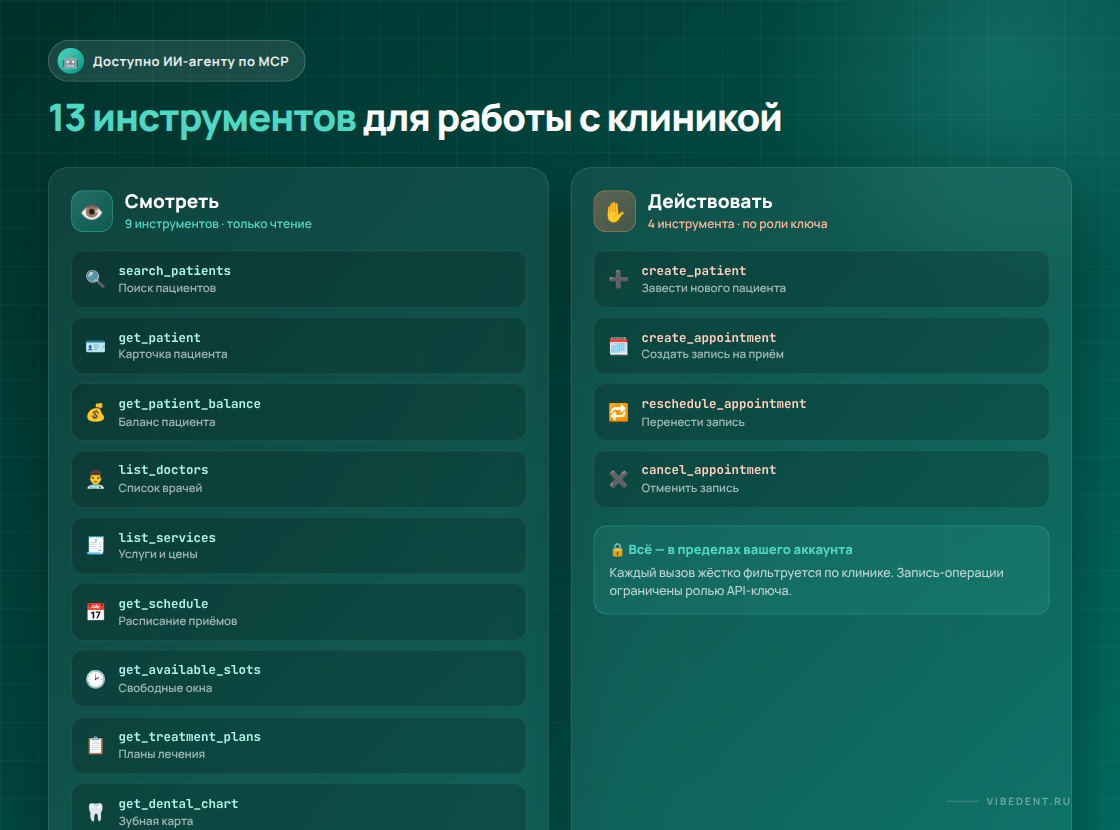This screenshot has height=830, width=1120.
Task: Select the get_treatment_plans tool name
Action: pos(189,736)
